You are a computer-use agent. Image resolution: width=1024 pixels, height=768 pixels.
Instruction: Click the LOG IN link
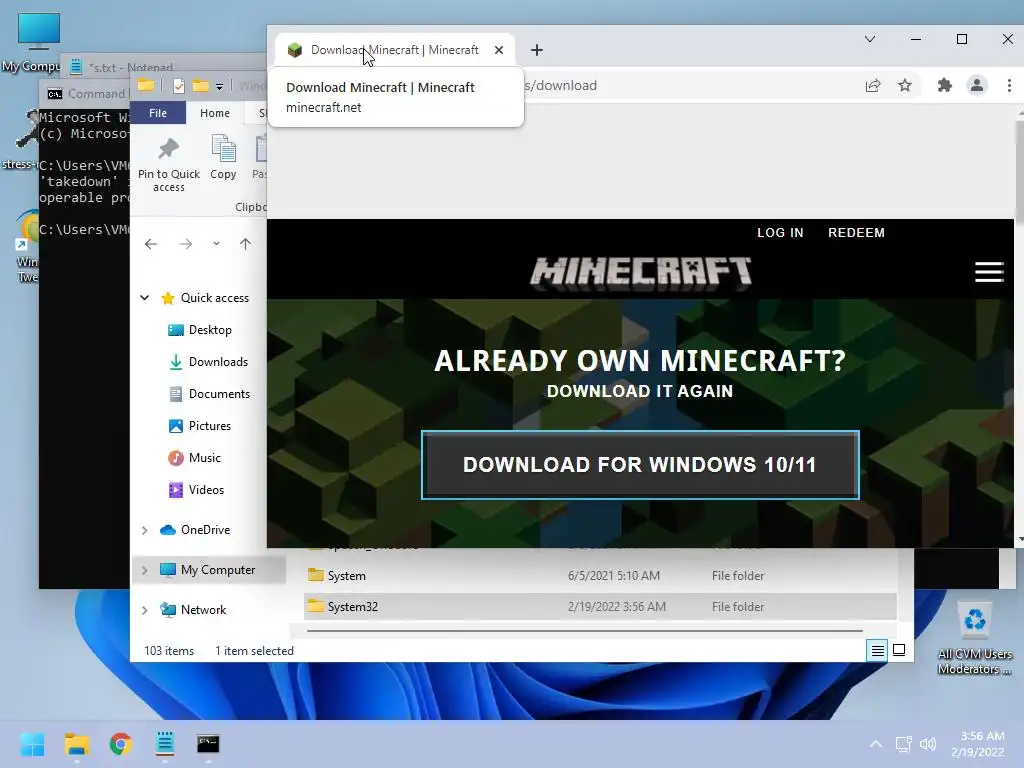(x=780, y=232)
